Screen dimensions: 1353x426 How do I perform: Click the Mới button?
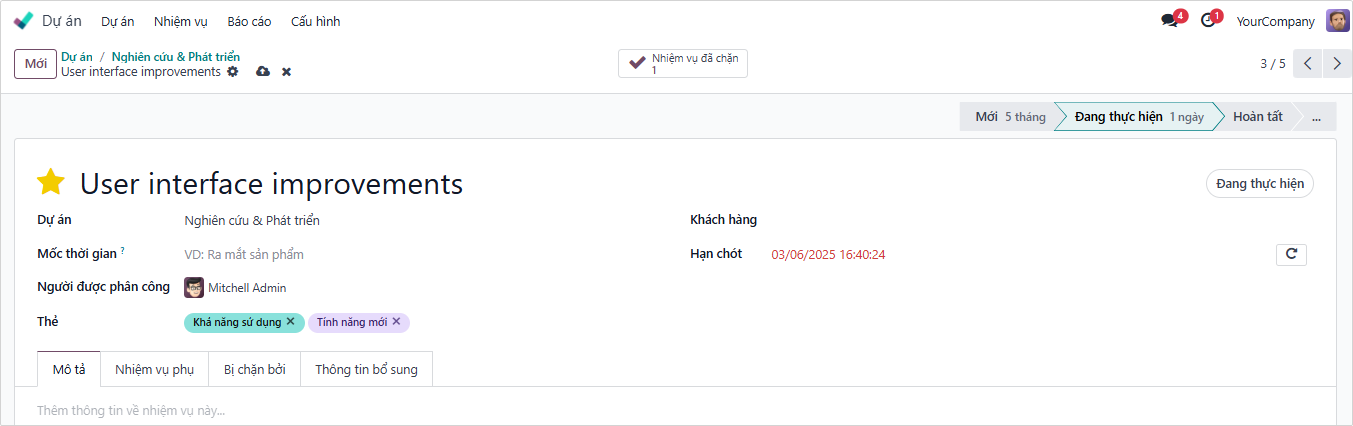pyautogui.click(x=35, y=64)
